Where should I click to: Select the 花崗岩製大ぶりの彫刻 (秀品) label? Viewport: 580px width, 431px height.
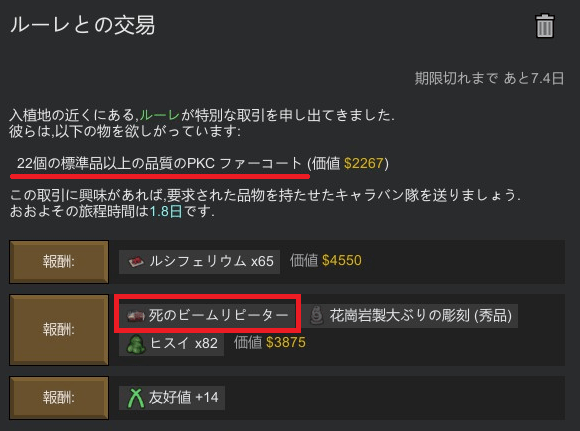421,316
